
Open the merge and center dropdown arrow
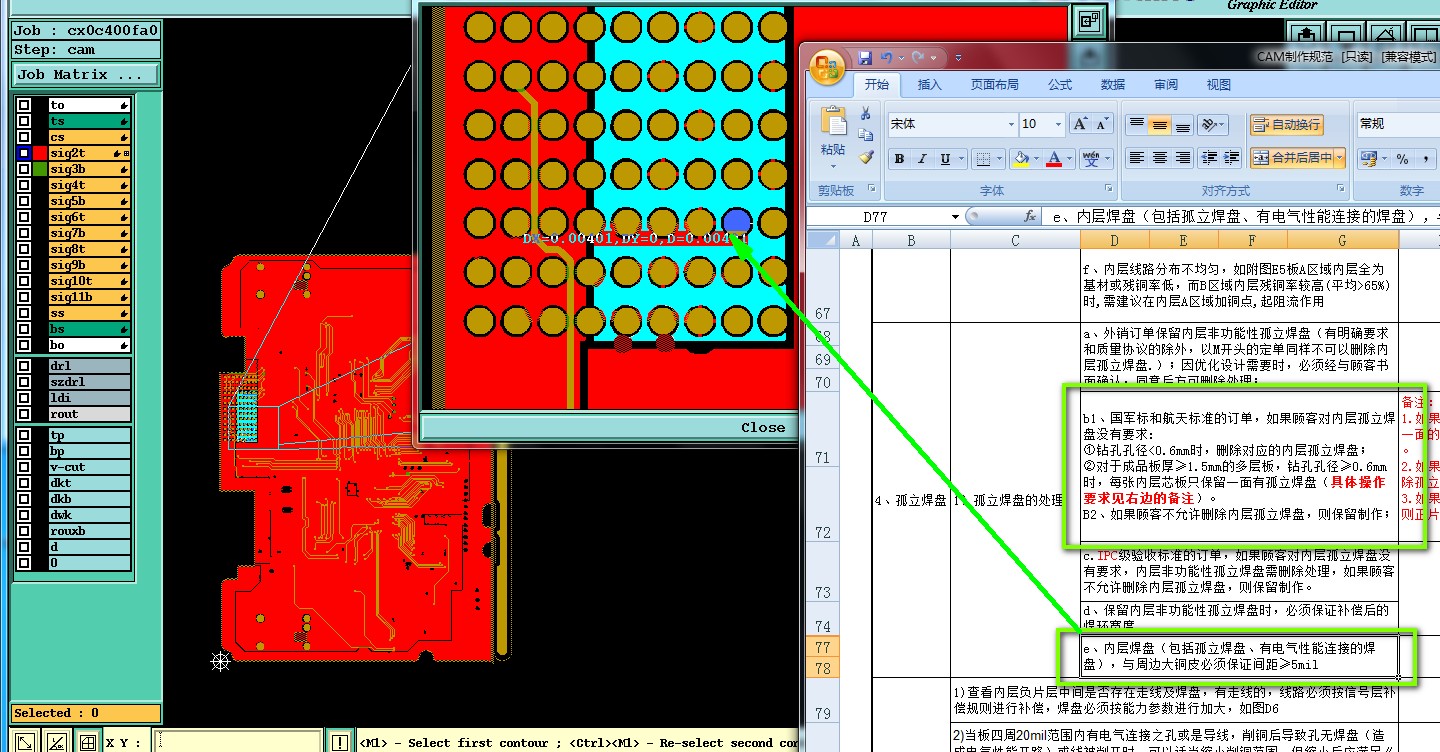[1338, 158]
